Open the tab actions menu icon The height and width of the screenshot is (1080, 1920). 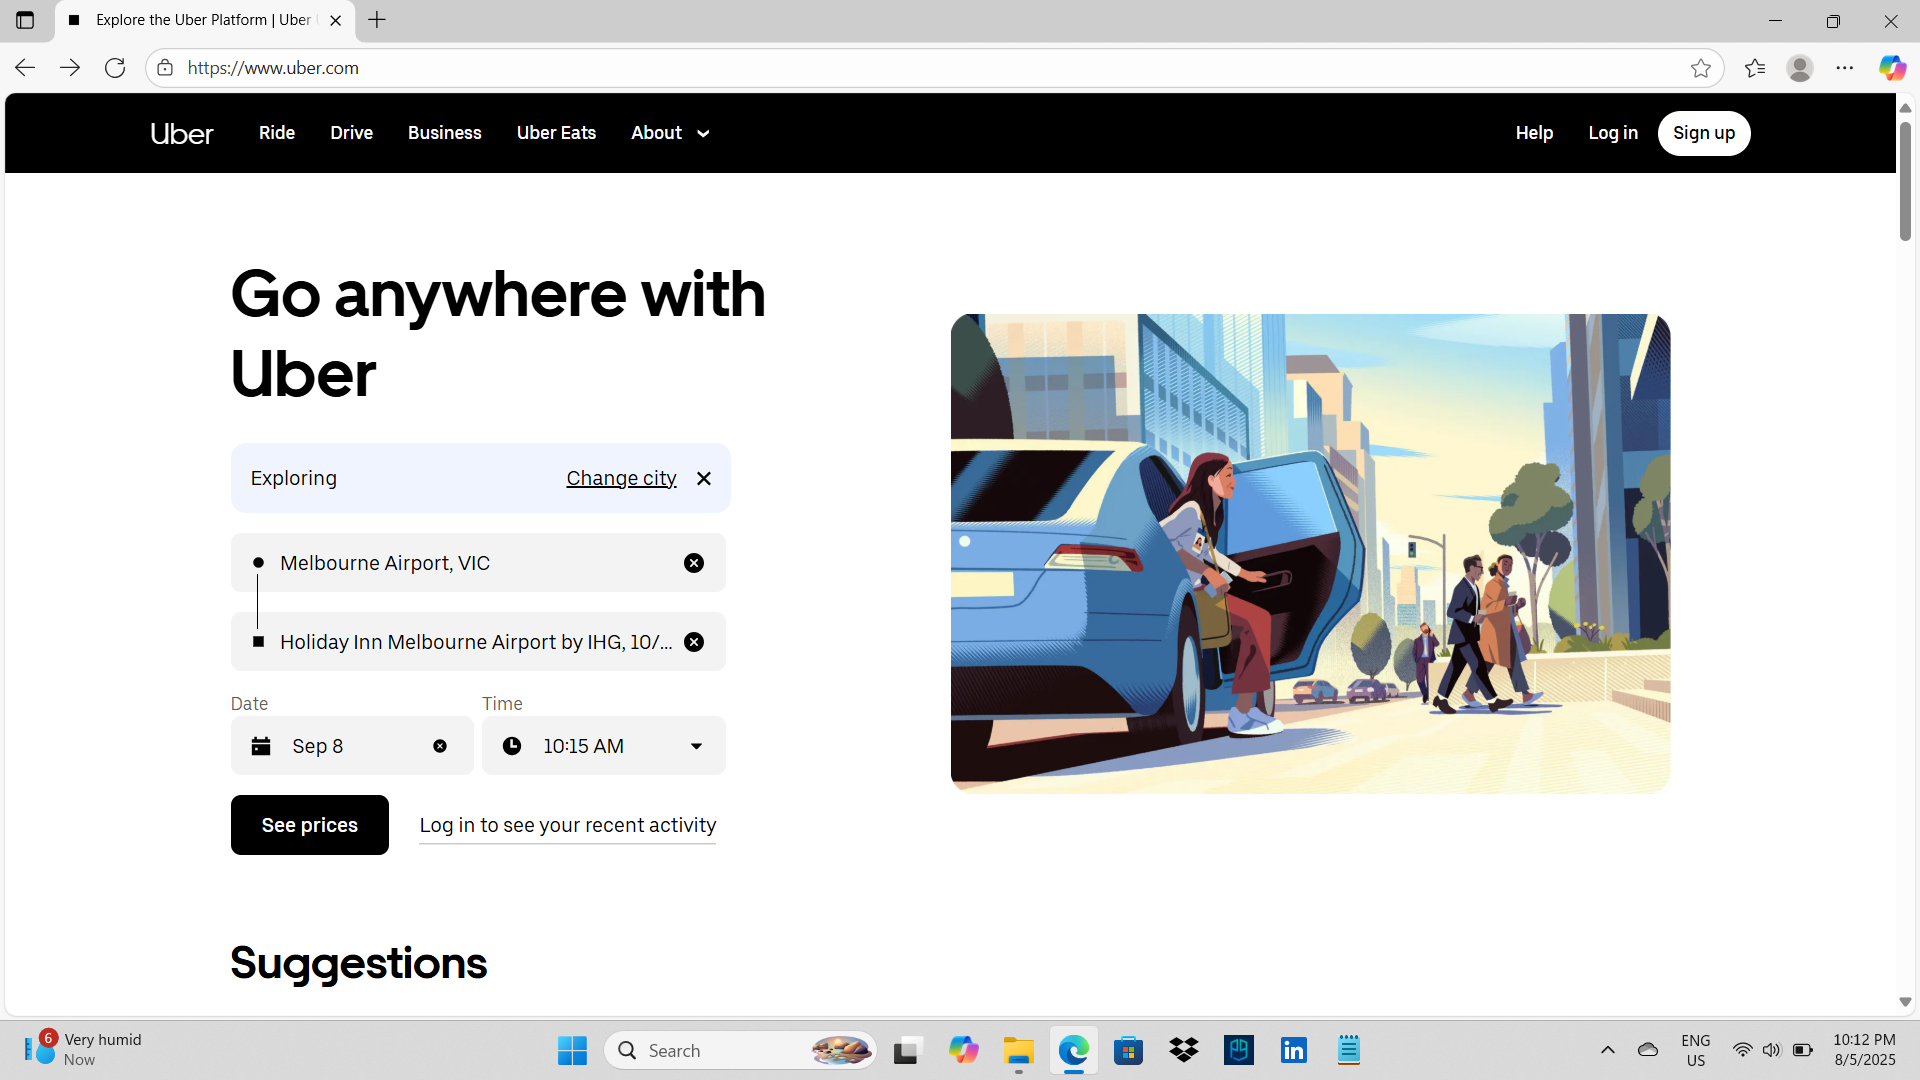coord(25,20)
